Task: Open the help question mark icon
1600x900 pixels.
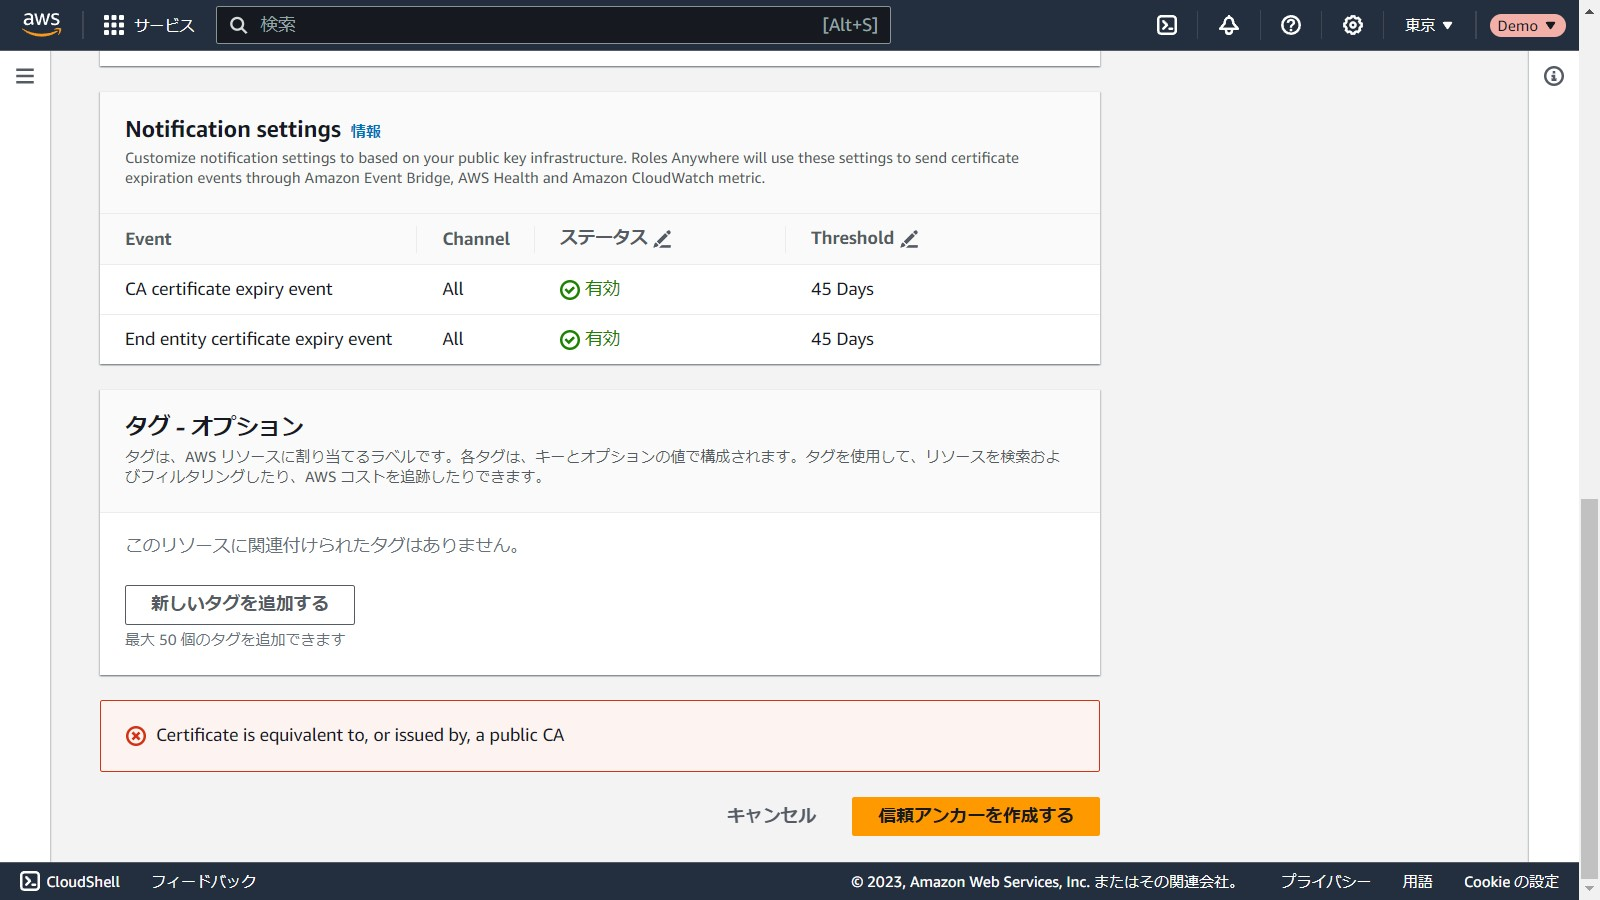Action: 1291,25
